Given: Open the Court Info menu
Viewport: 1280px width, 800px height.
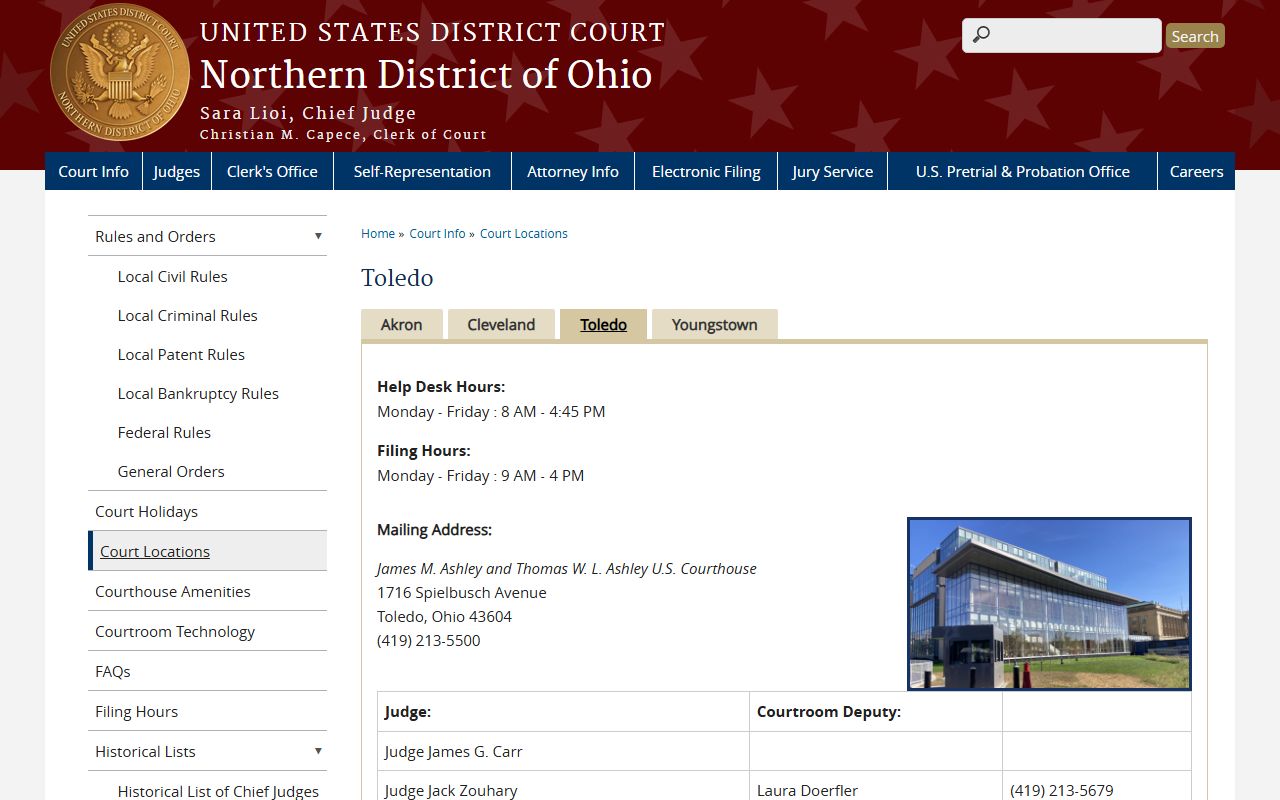Looking at the screenshot, I should pos(94,171).
